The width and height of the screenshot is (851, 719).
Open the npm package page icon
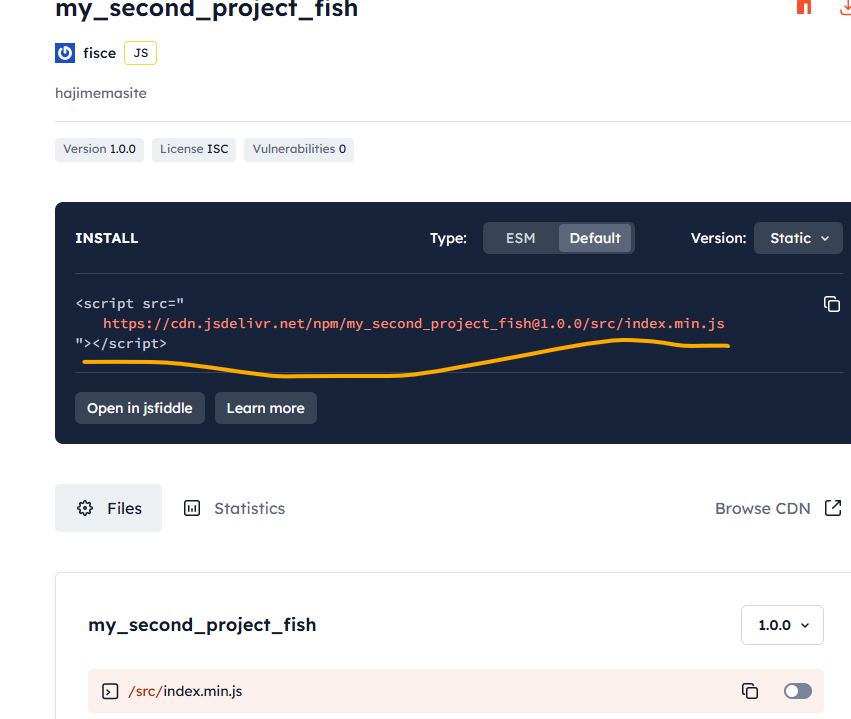click(x=804, y=8)
